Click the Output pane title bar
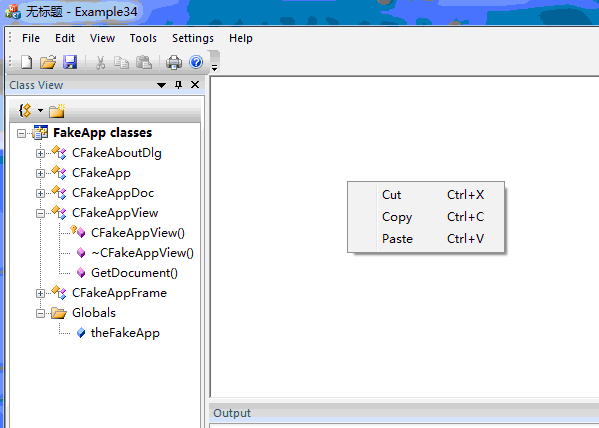This screenshot has height=428, width=599. pyautogui.click(x=404, y=413)
